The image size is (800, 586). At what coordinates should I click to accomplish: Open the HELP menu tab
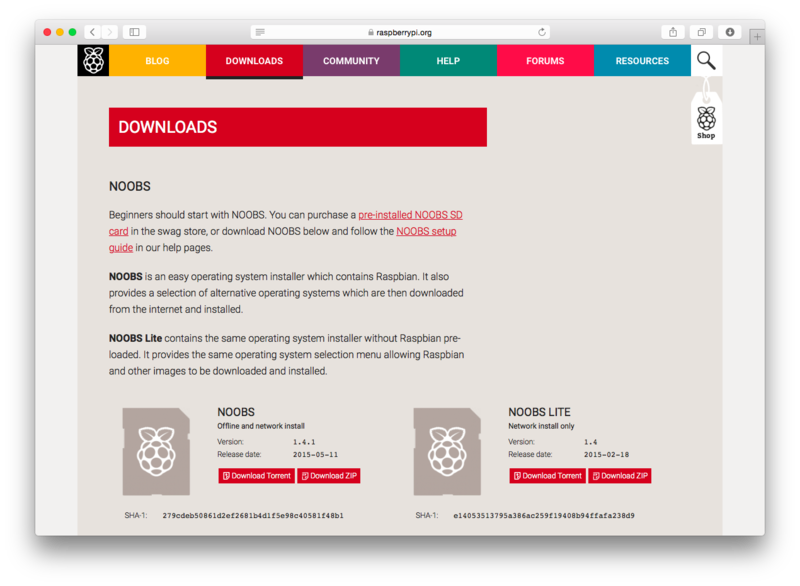coord(448,61)
